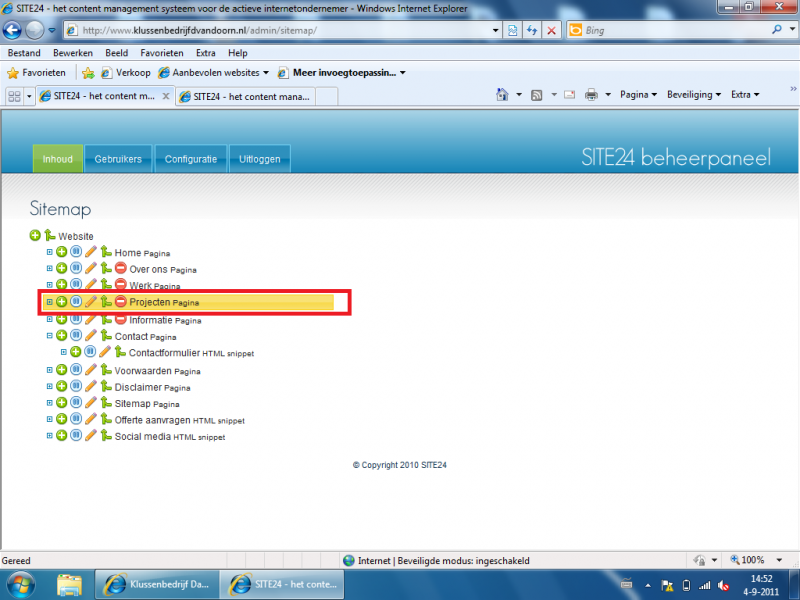Open the Favorieten menu in menu bar
The image size is (800, 600).
(162, 52)
